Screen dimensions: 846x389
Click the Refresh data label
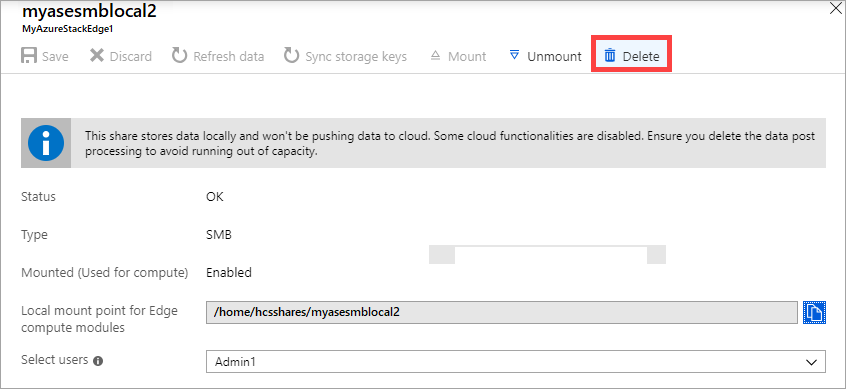click(229, 56)
